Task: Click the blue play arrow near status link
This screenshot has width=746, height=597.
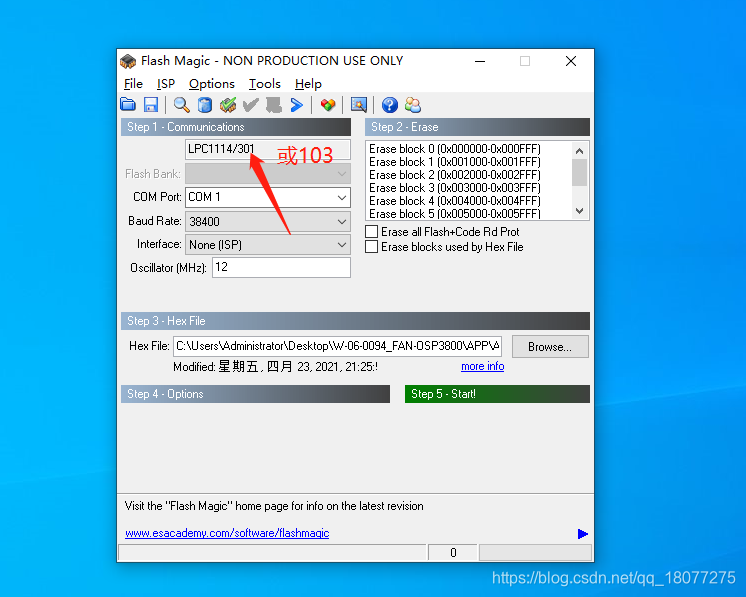Action: coord(582,534)
